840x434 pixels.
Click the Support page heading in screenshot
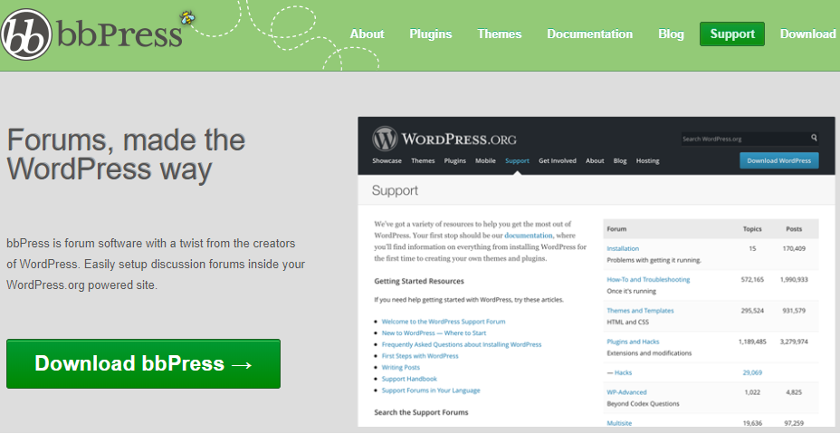point(395,191)
